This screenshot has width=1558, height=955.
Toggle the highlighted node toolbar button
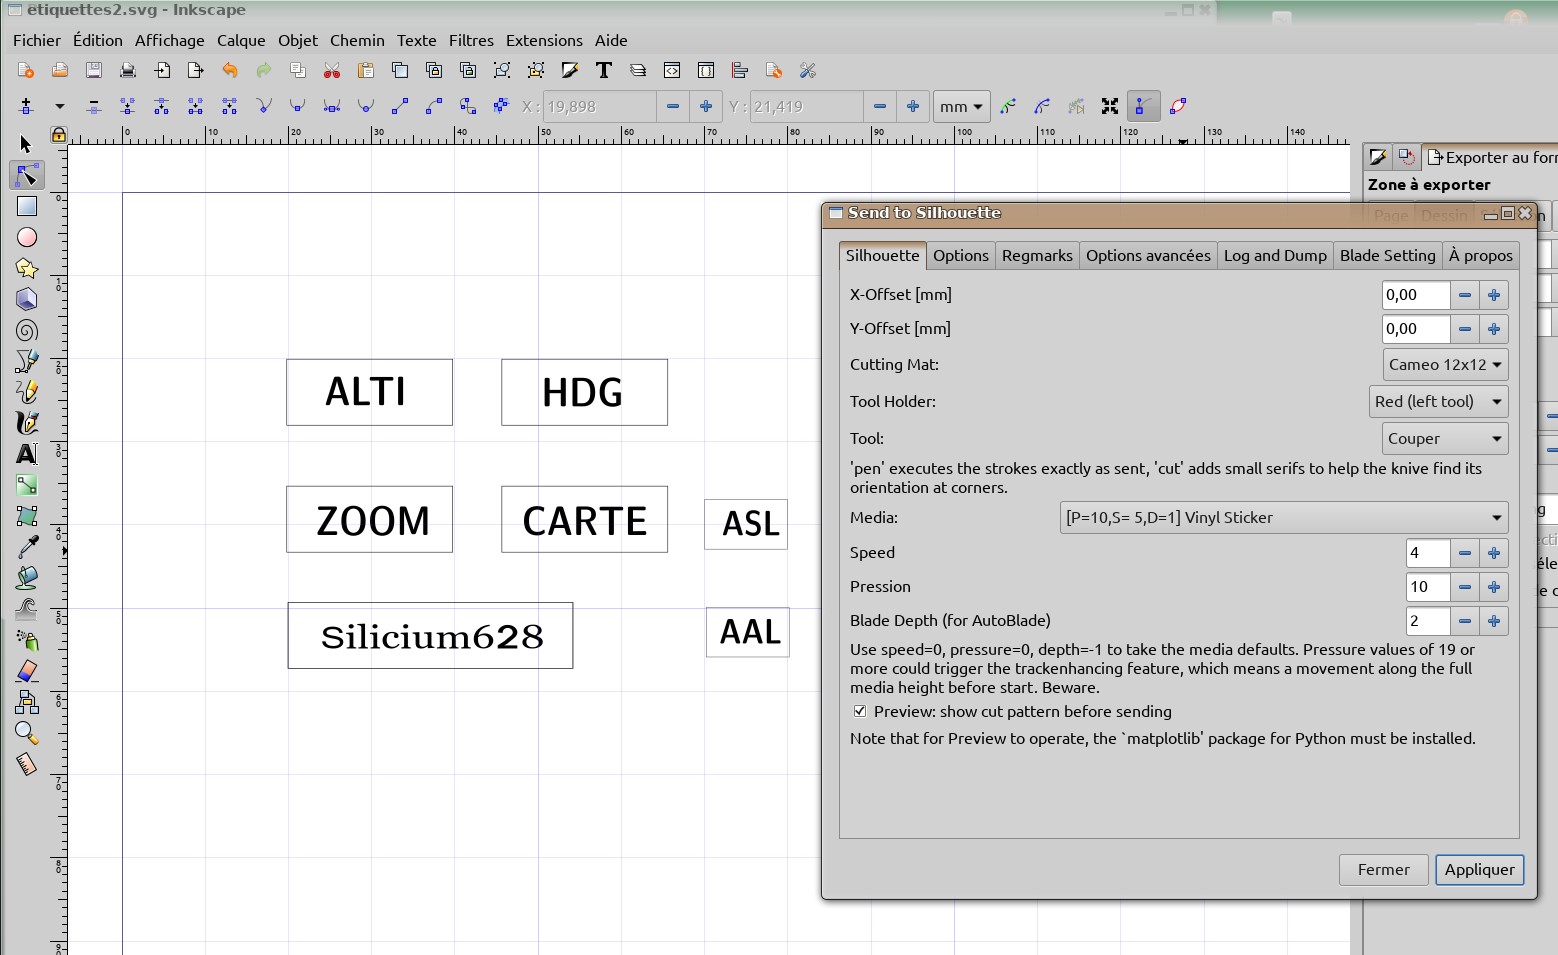1143,106
